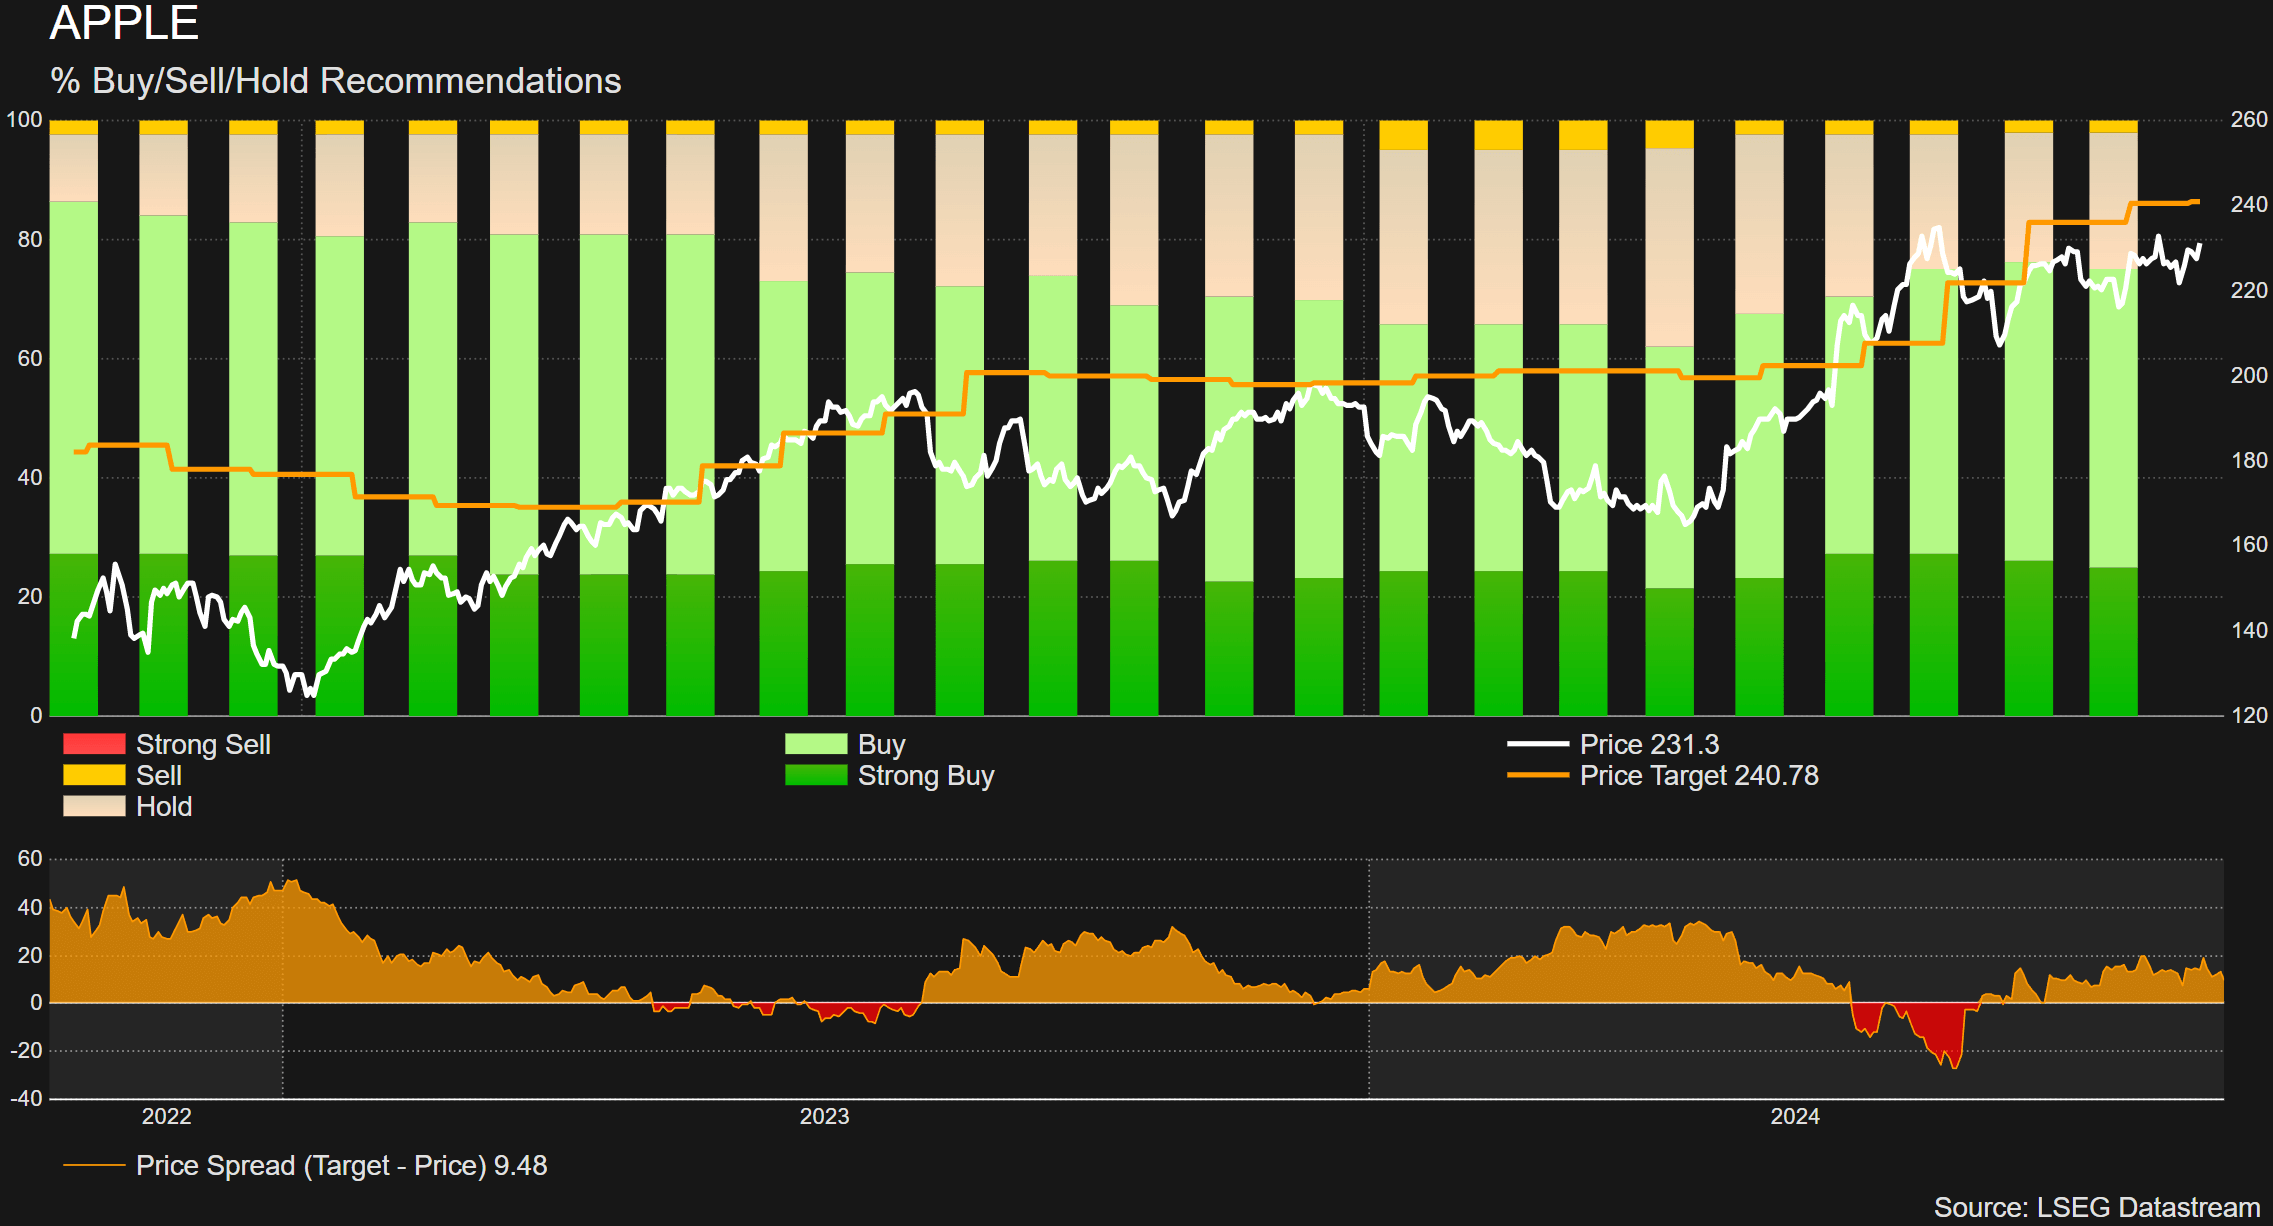Click the '80' left axis label
The image size is (2273, 1226).
click(x=30, y=239)
